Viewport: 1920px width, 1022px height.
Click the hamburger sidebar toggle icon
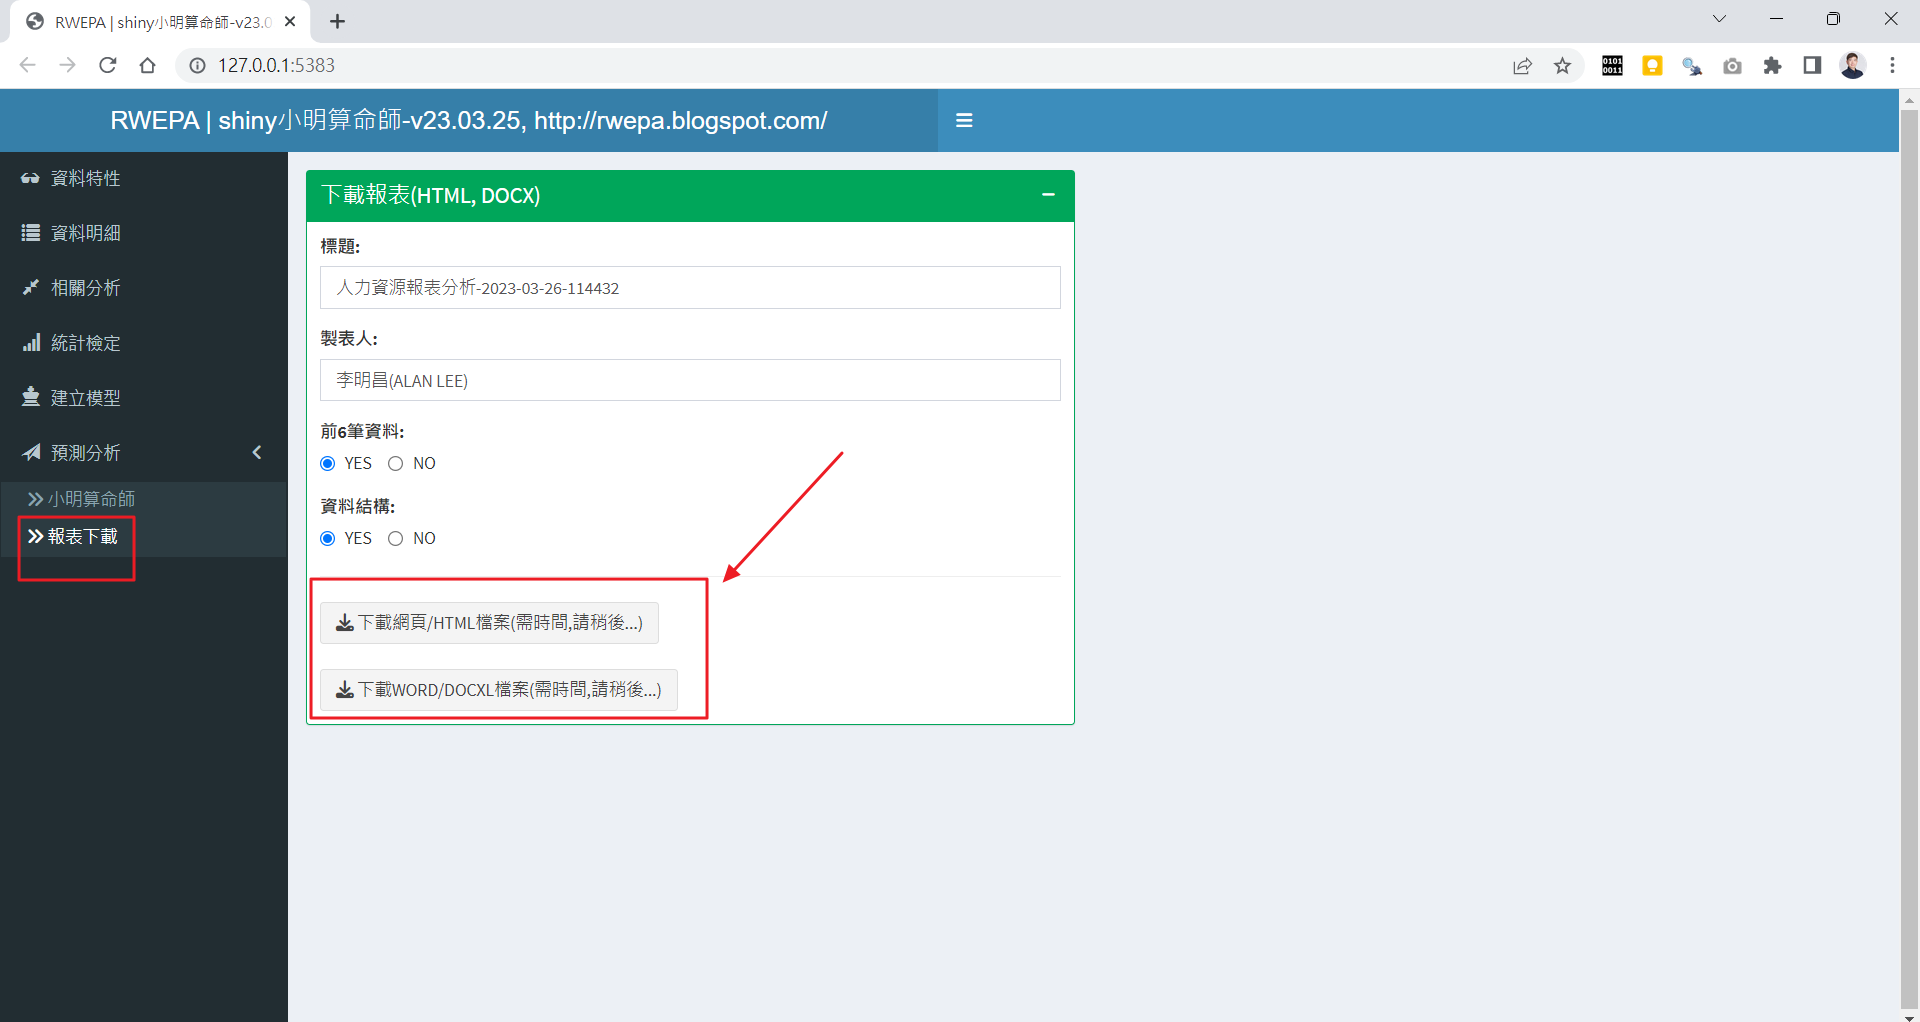point(964,120)
